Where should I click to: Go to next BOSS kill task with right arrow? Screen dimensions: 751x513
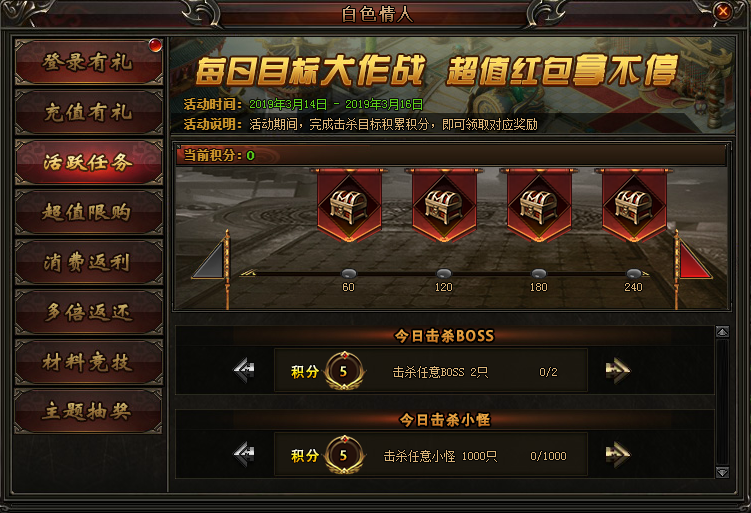pos(617,370)
